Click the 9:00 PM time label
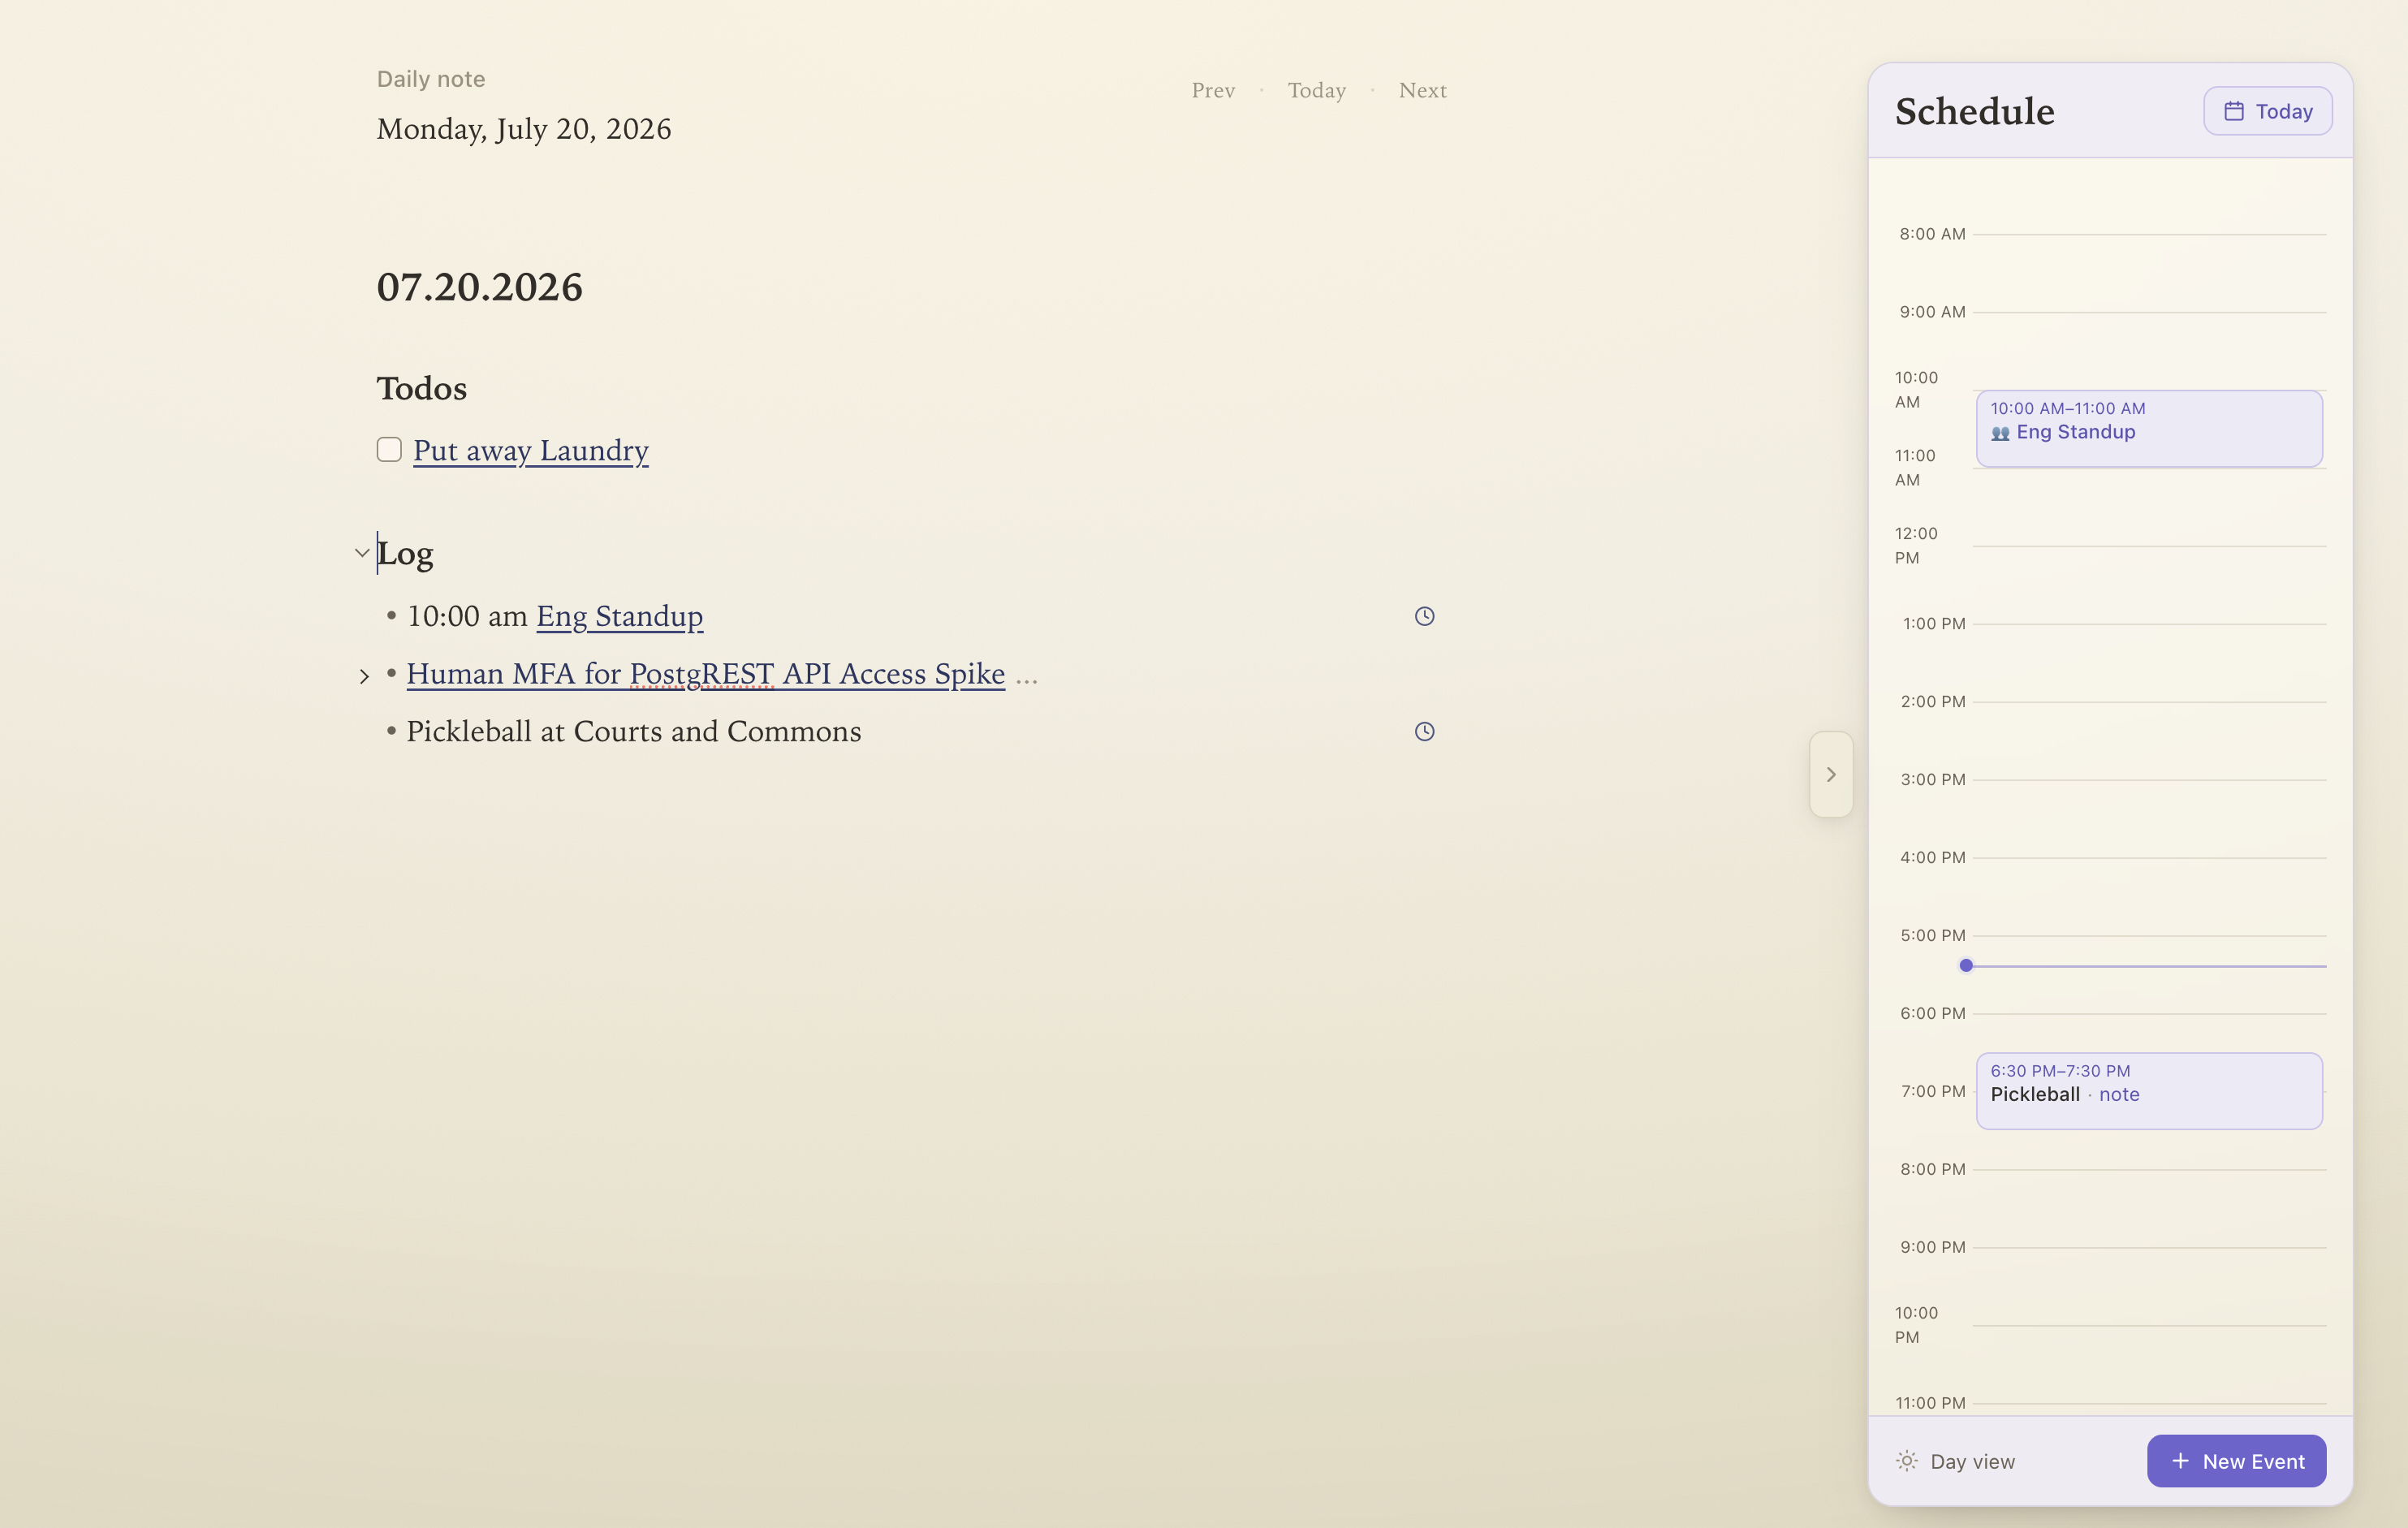Image resolution: width=2408 pixels, height=1528 pixels. [x=1933, y=1248]
